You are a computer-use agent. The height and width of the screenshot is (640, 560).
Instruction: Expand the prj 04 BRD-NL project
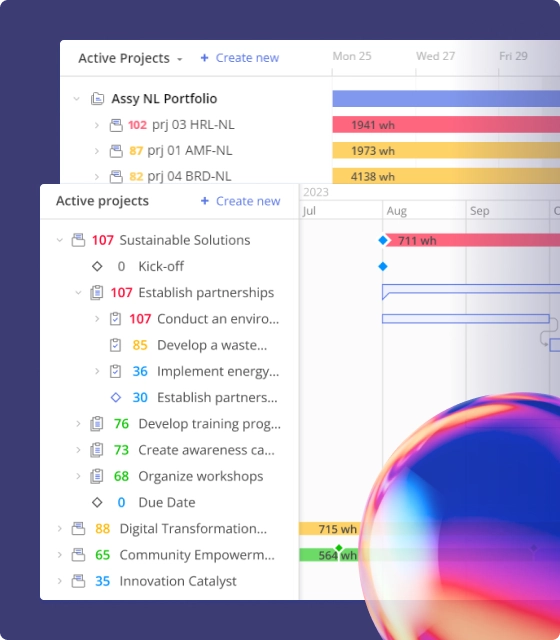(97, 177)
